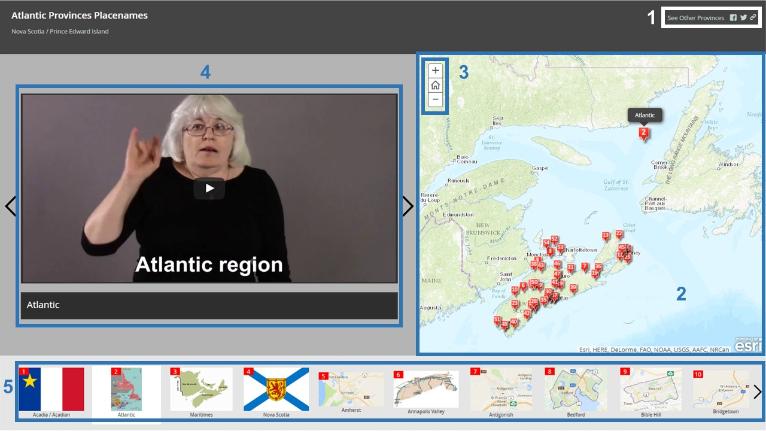This screenshot has width=766, height=431.
Task: Go to previous place with left arrow
Action: 10,206
